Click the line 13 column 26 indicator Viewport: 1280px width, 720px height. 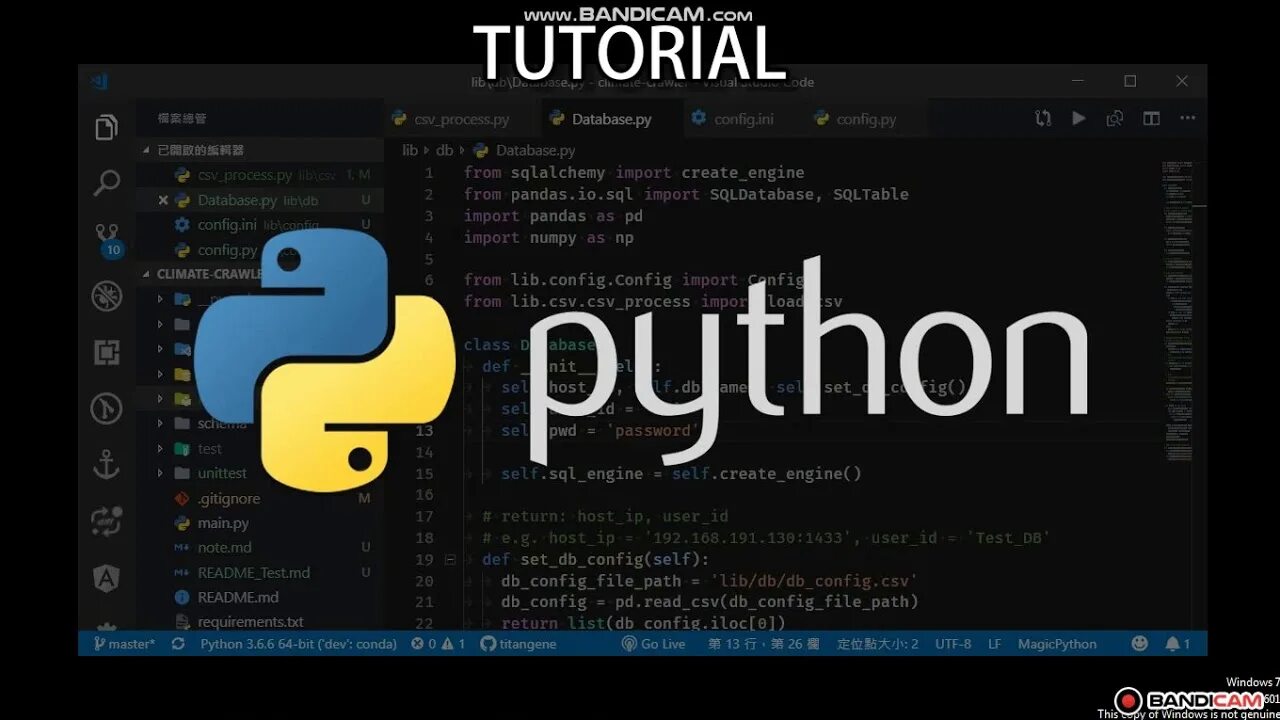(x=763, y=644)
